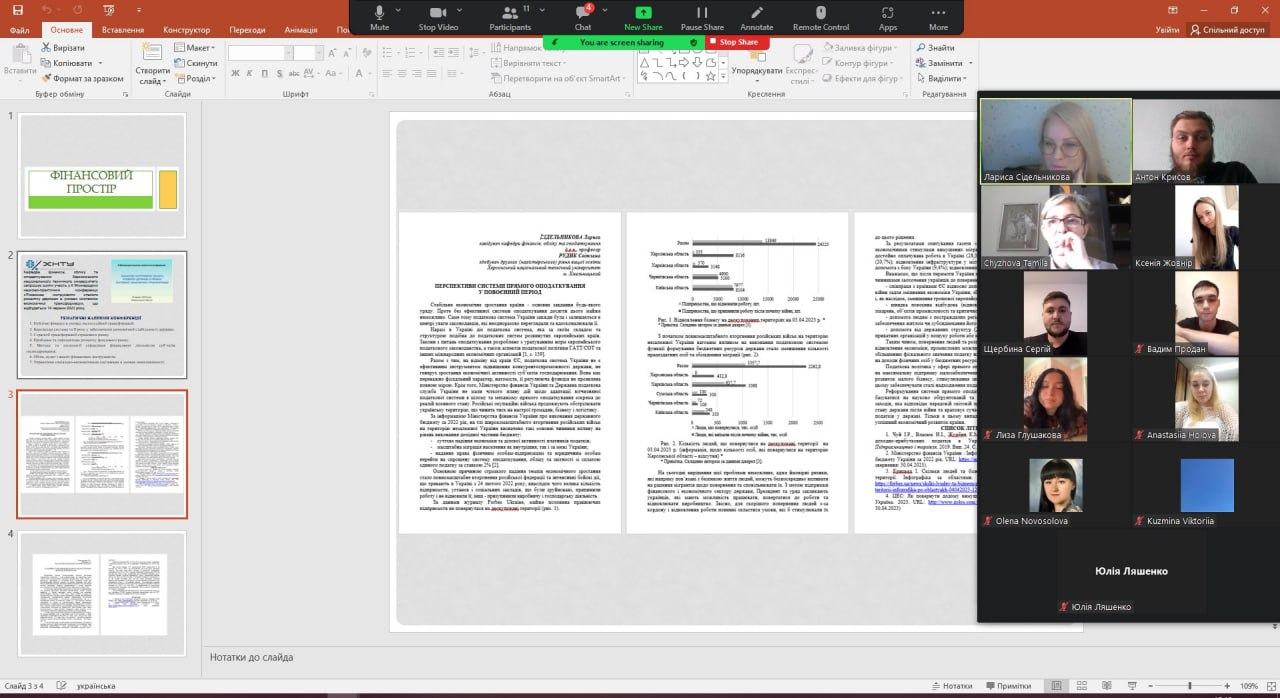Image resolution: width=1280 pixels, height=698 pixels.
Task: Click the zoom in plus button
Action: click(1229, 686)
